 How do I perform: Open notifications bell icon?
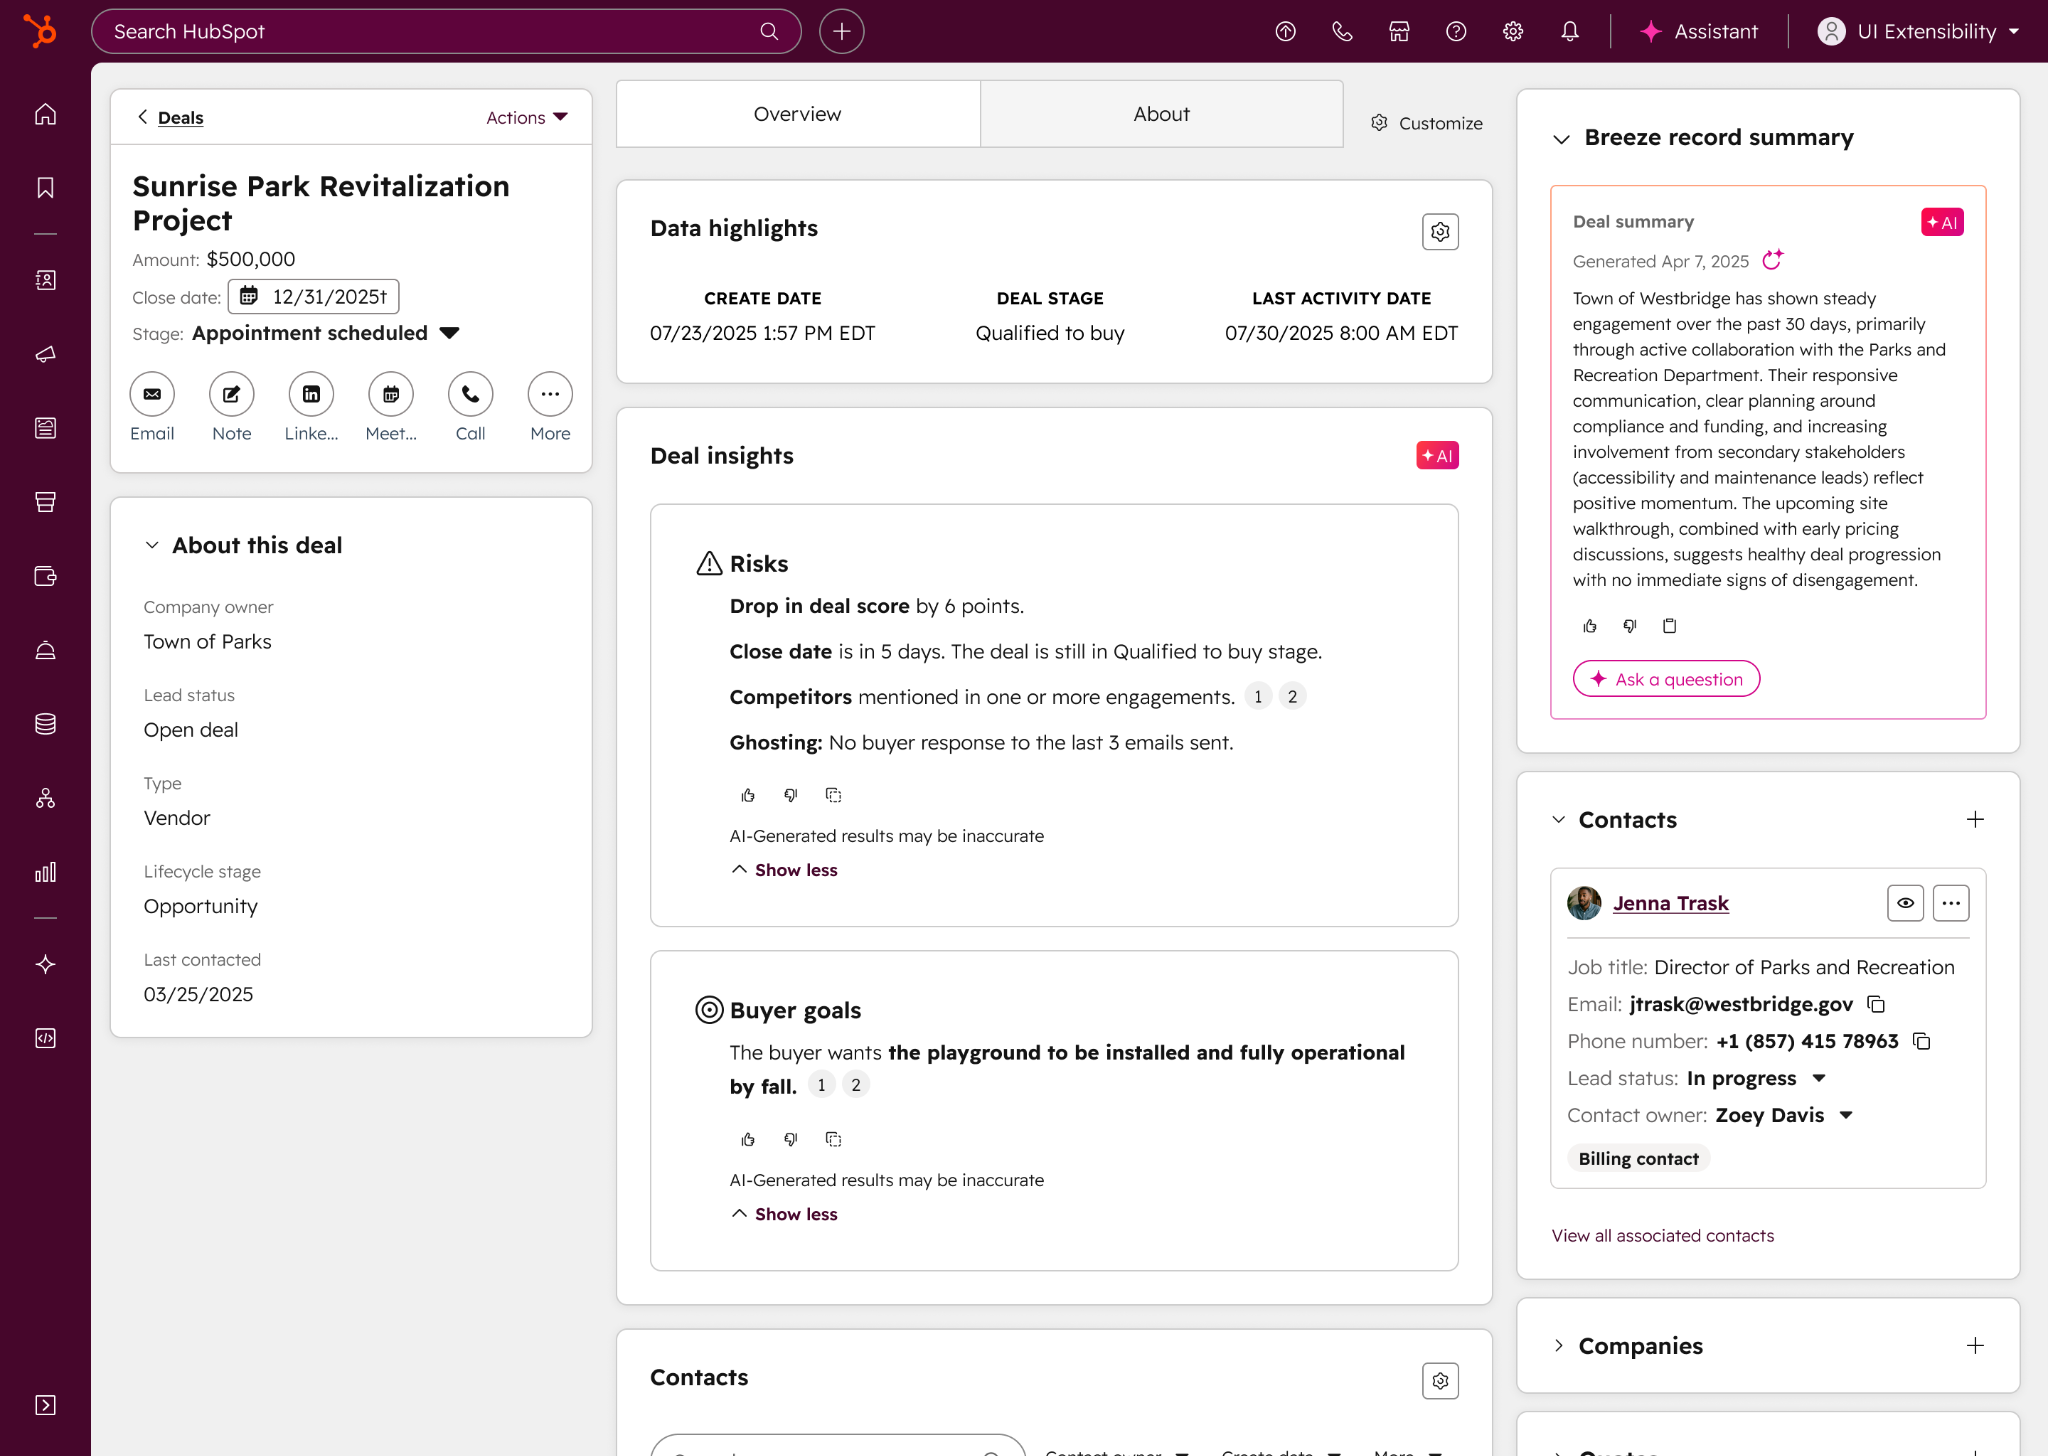point(1570,31)
